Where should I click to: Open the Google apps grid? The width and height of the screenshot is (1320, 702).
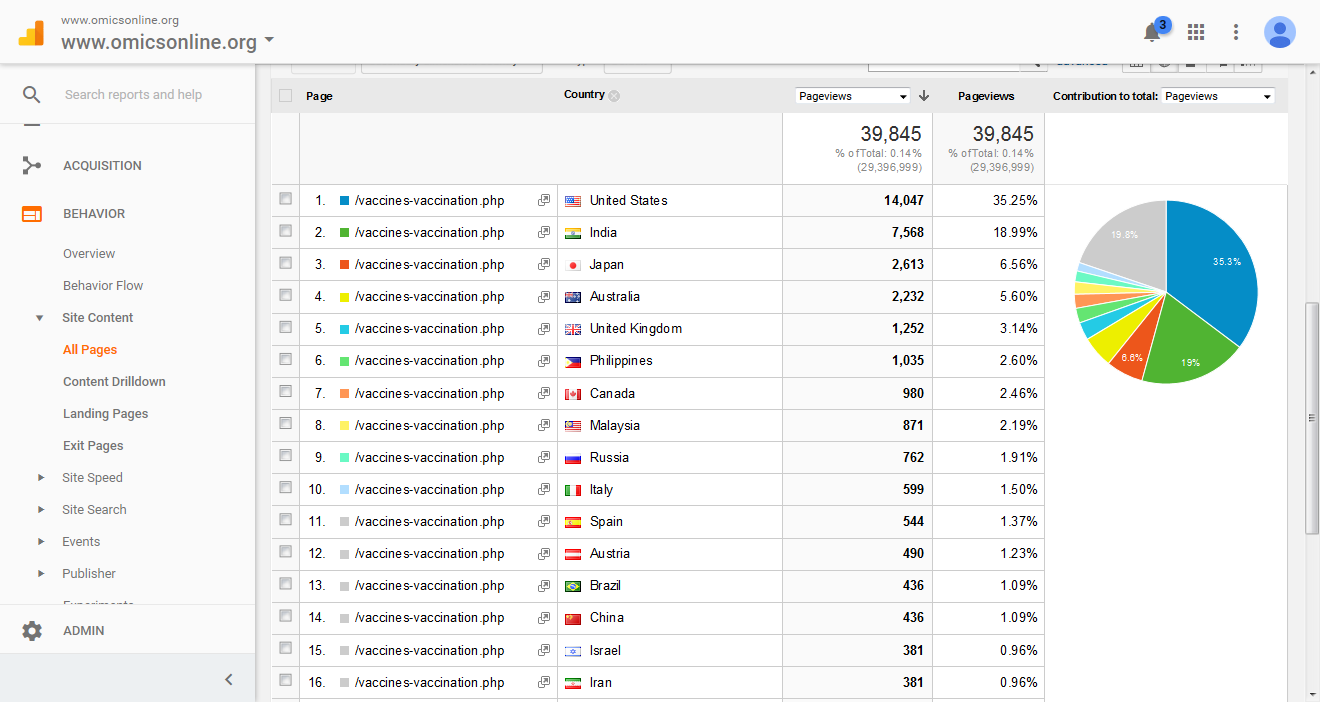click(1196, 32)
